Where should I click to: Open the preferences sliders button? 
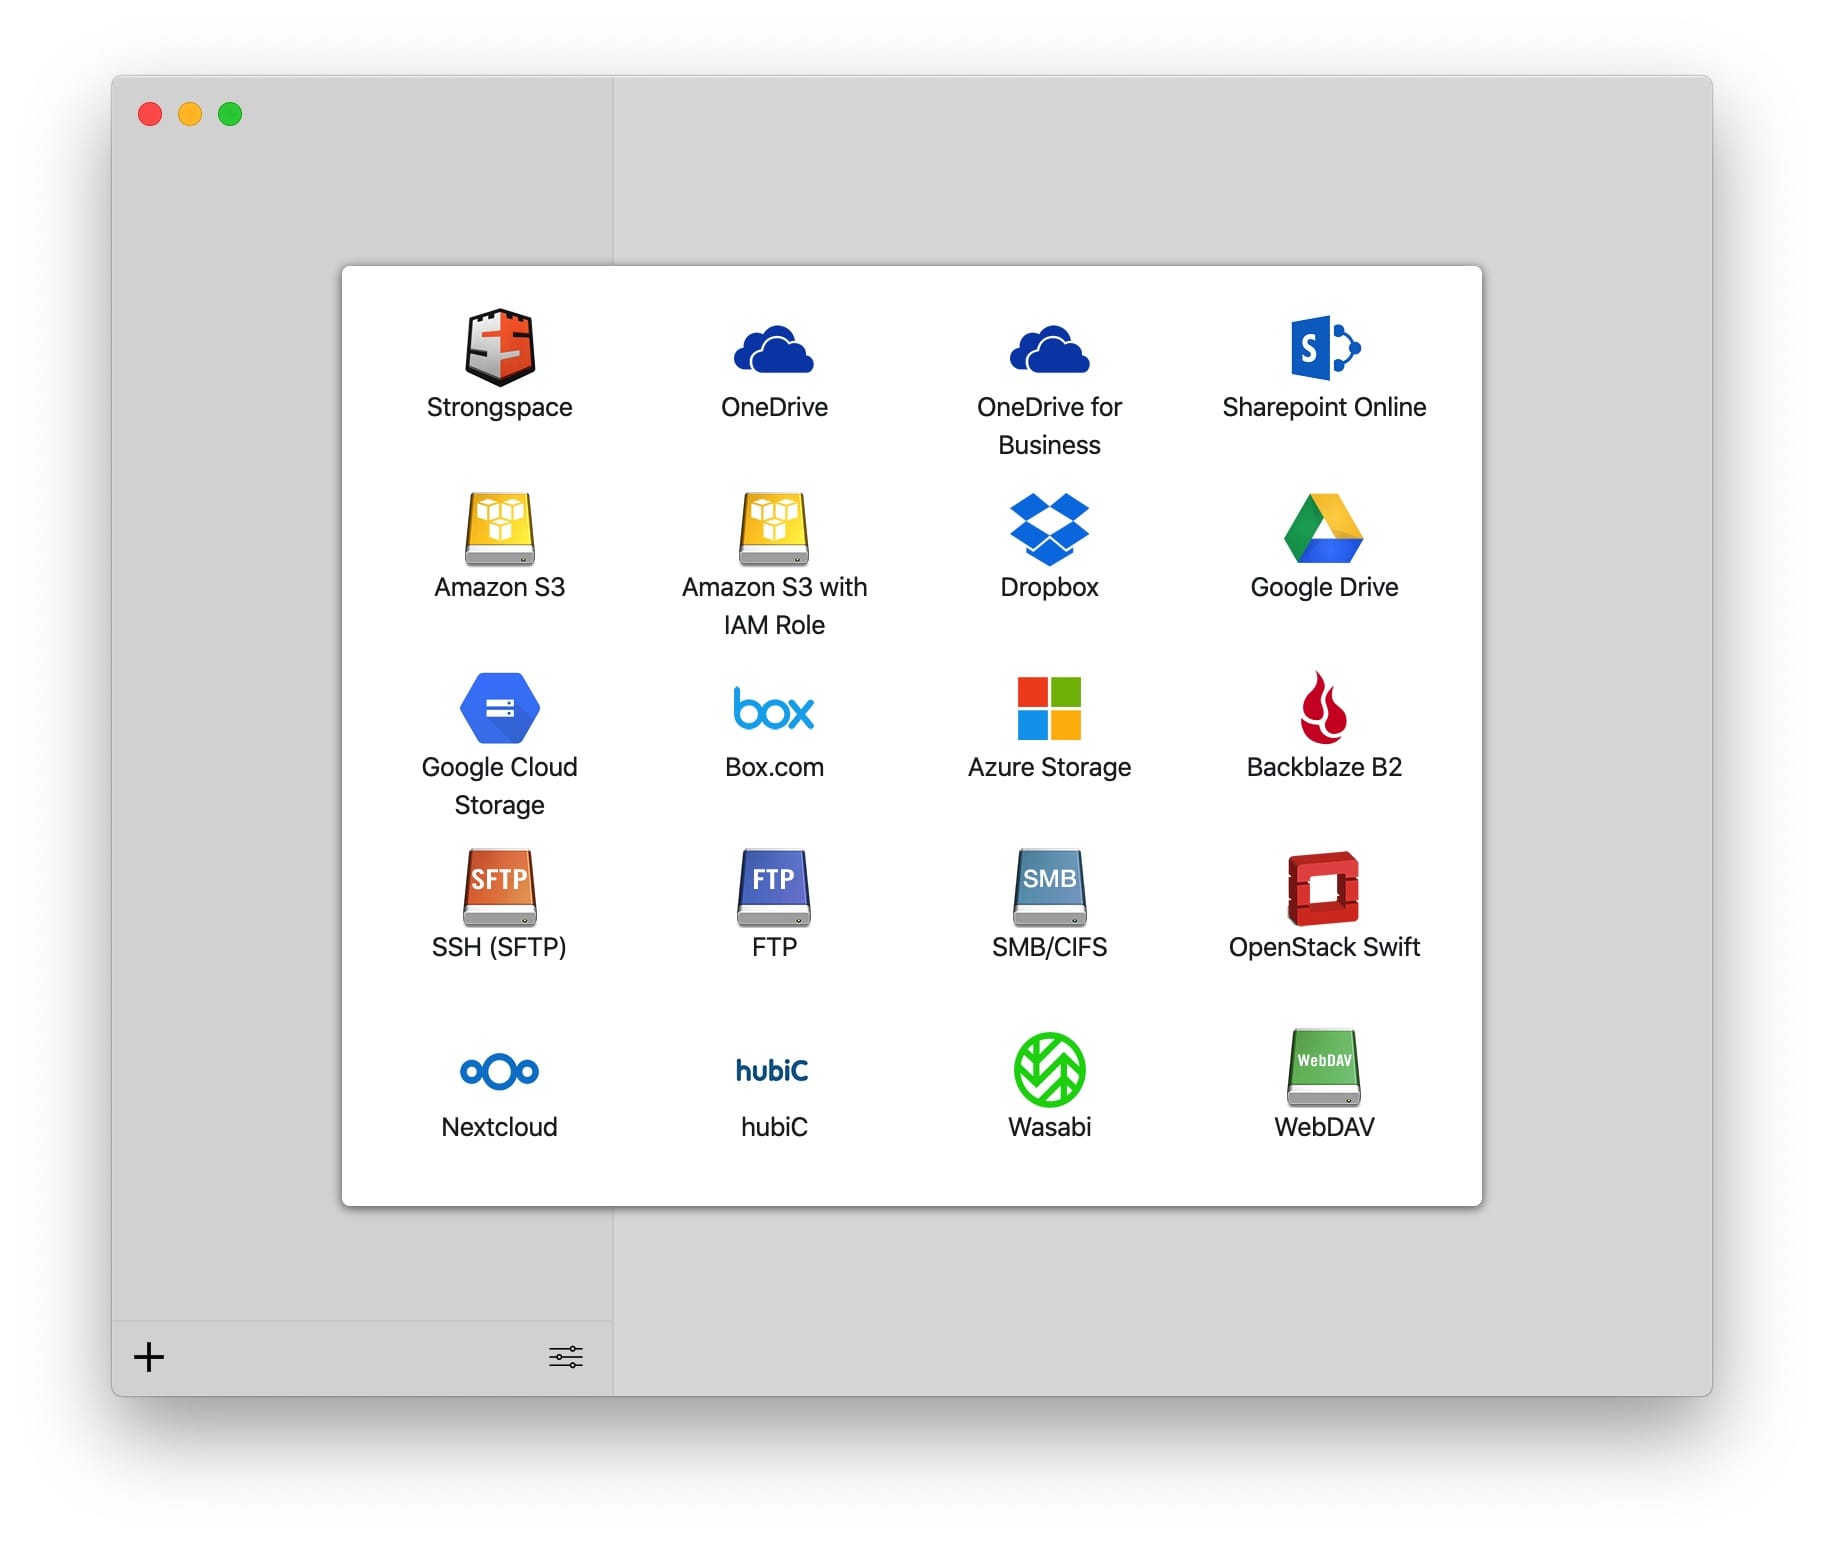(x=565, y=1357)
